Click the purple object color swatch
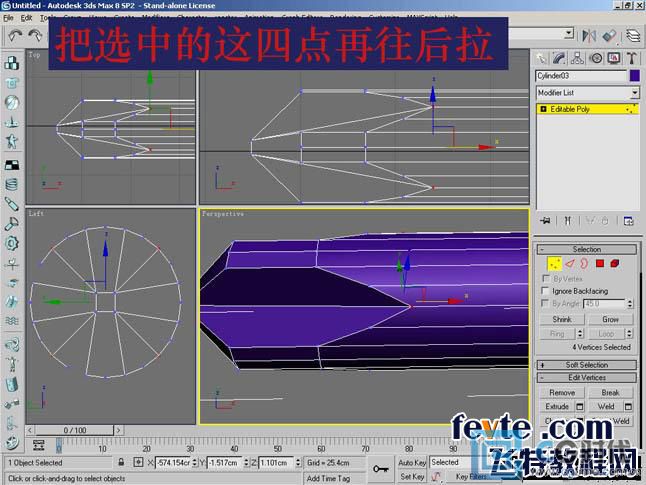This screenshot has width=646, height=485. coord(634,76)
